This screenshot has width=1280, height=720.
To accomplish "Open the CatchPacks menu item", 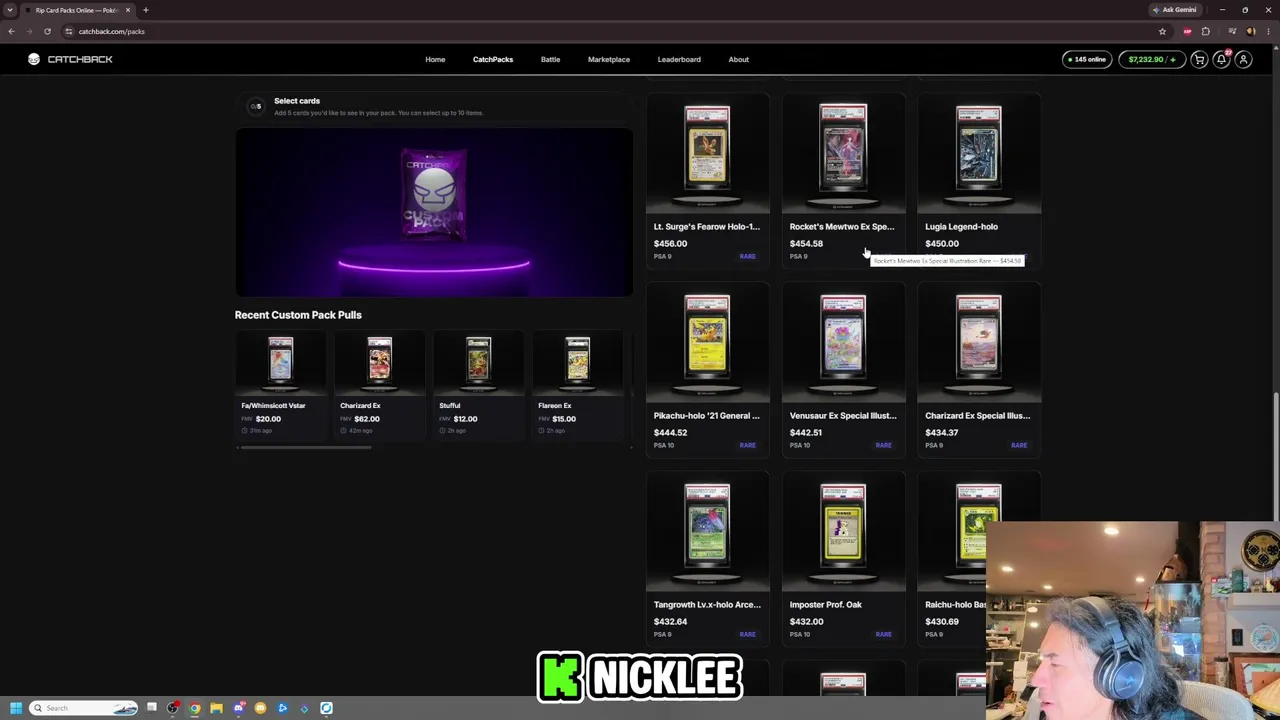I will tap(493, 59).
